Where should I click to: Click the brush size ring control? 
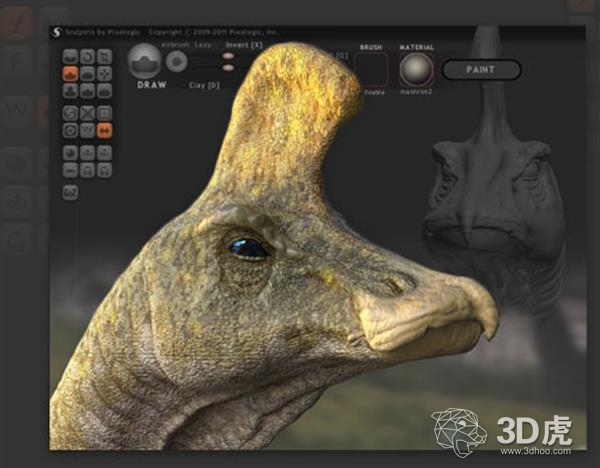[176, 61]
